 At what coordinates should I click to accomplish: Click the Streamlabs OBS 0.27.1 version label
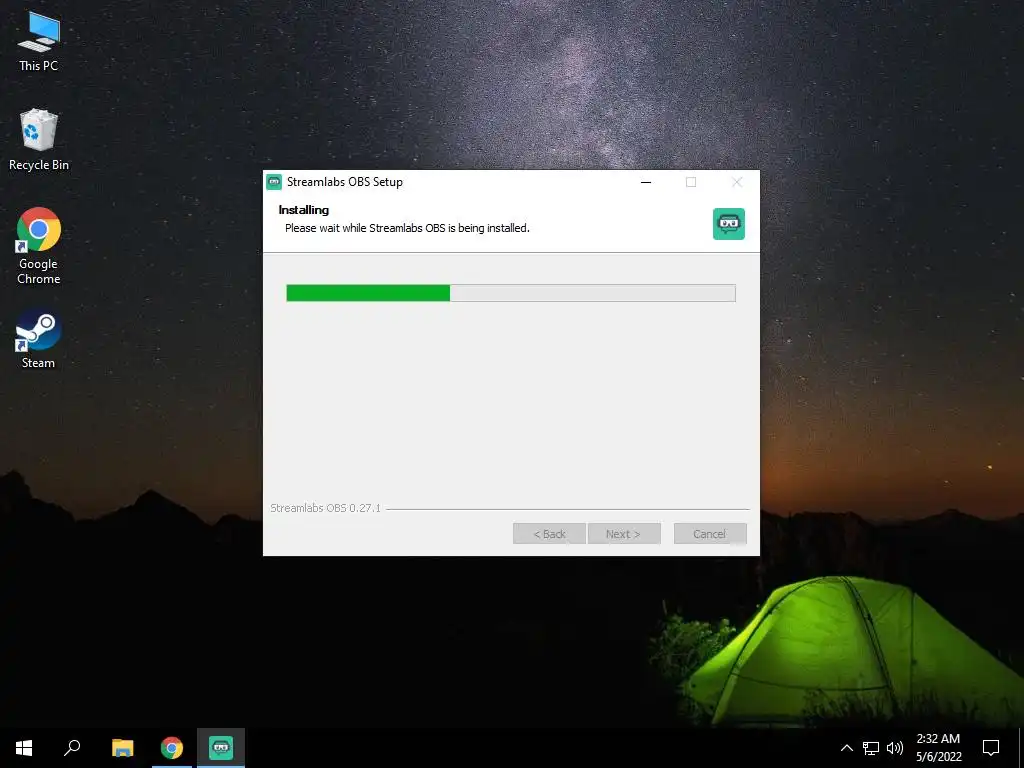coord(325,507)
